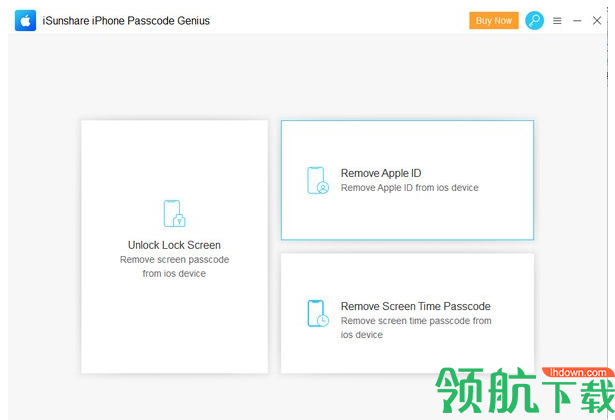Minimize the Passcode Genius window
Image resolution: width=615 pixels, height=420 pixels.
point(577,21)
